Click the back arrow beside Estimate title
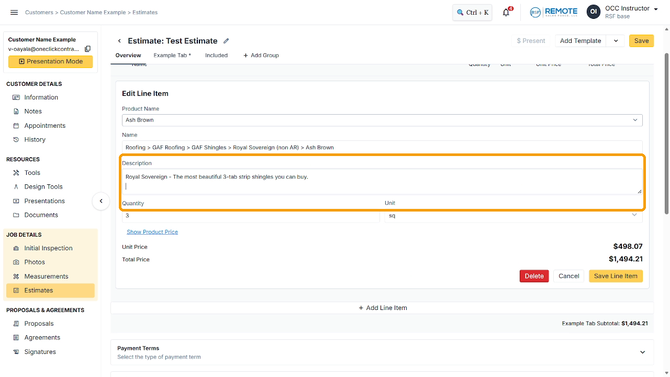The height and width of the screenshot is (377, 670). (119, 41)
